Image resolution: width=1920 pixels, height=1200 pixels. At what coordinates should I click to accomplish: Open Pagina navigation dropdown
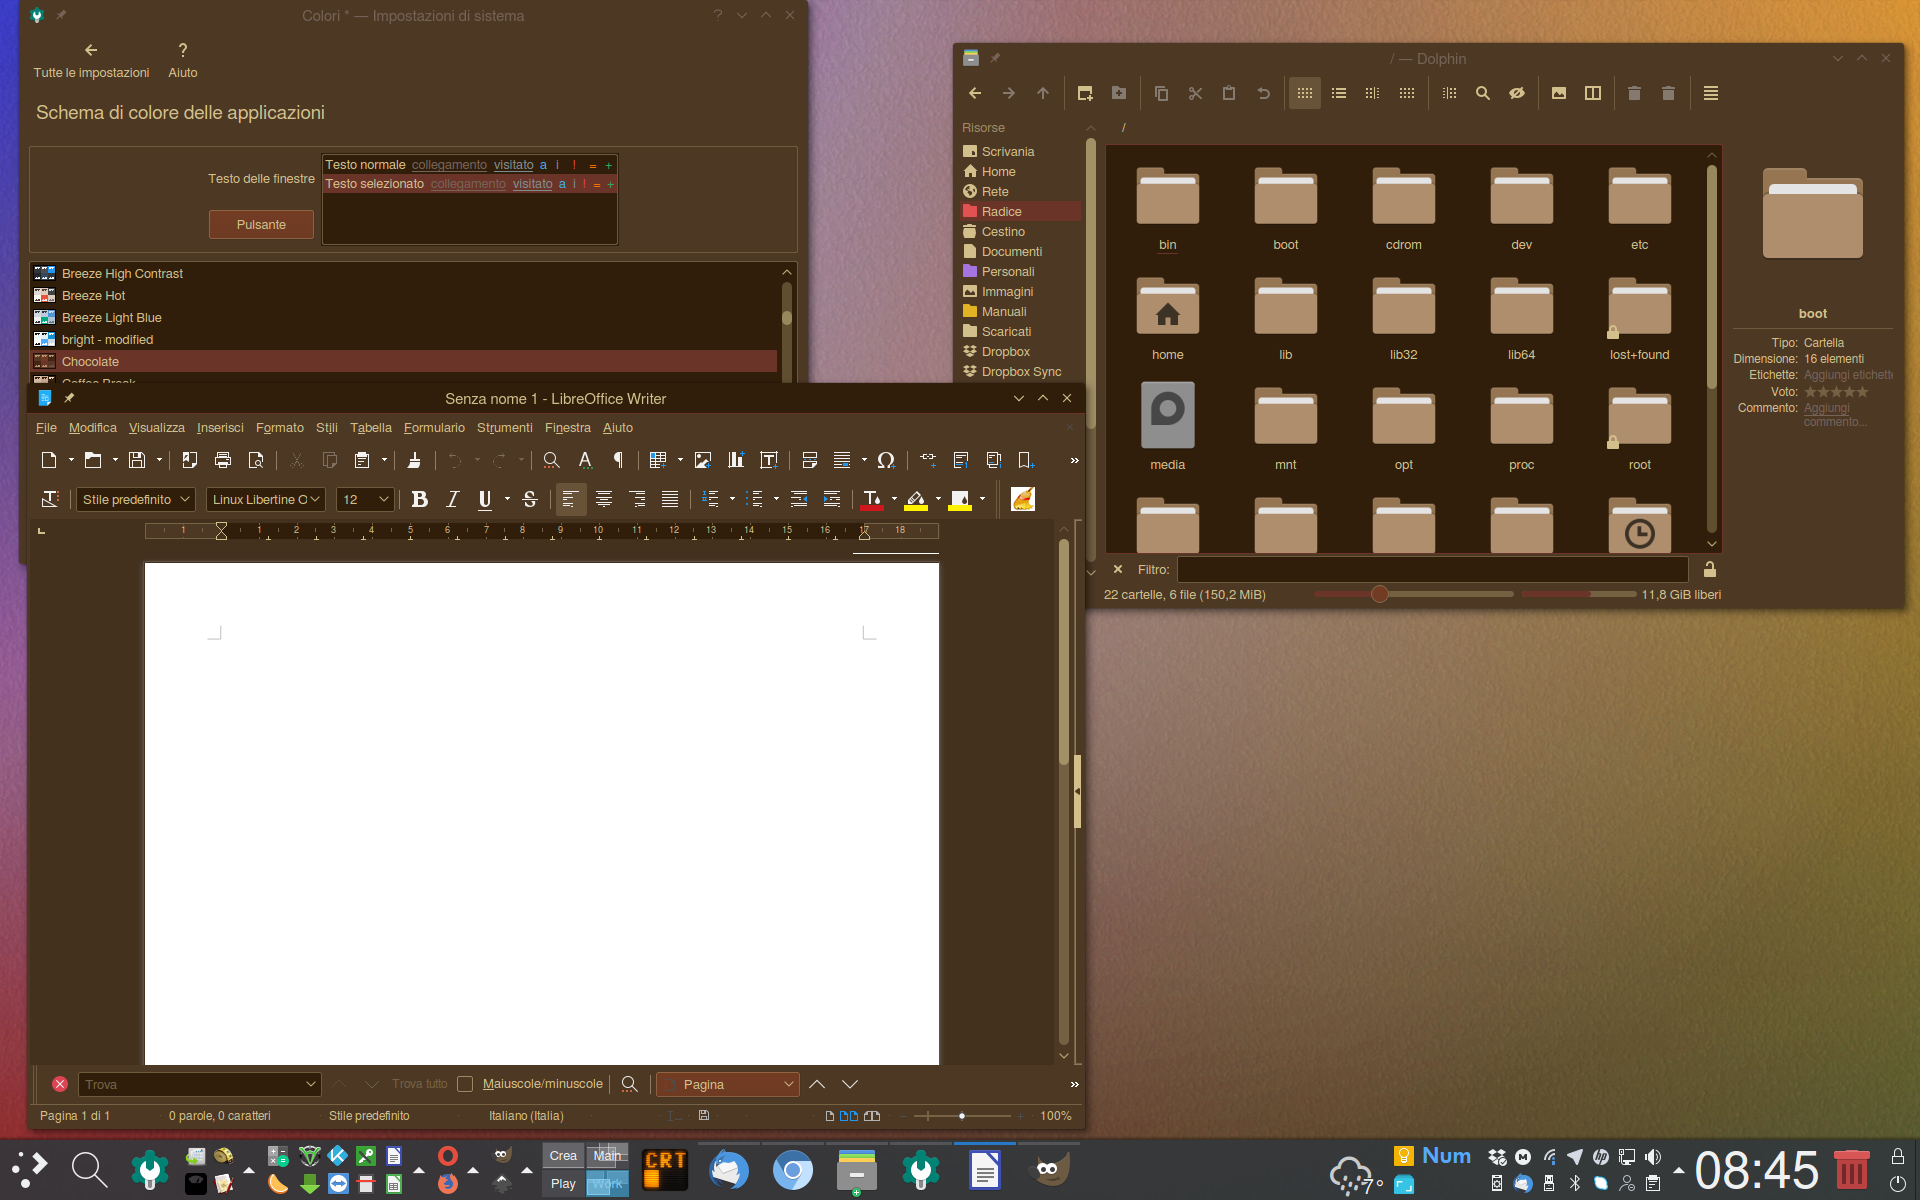point(727,1084)
